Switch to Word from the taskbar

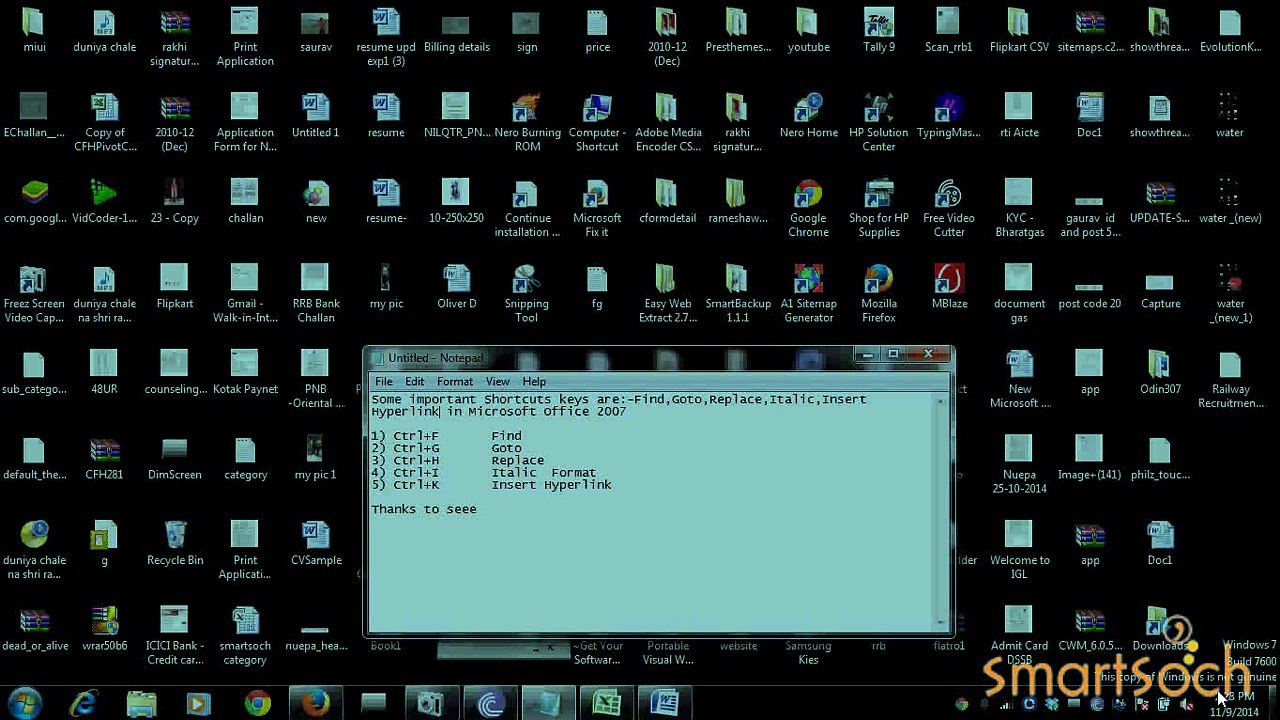coord(665,703)
